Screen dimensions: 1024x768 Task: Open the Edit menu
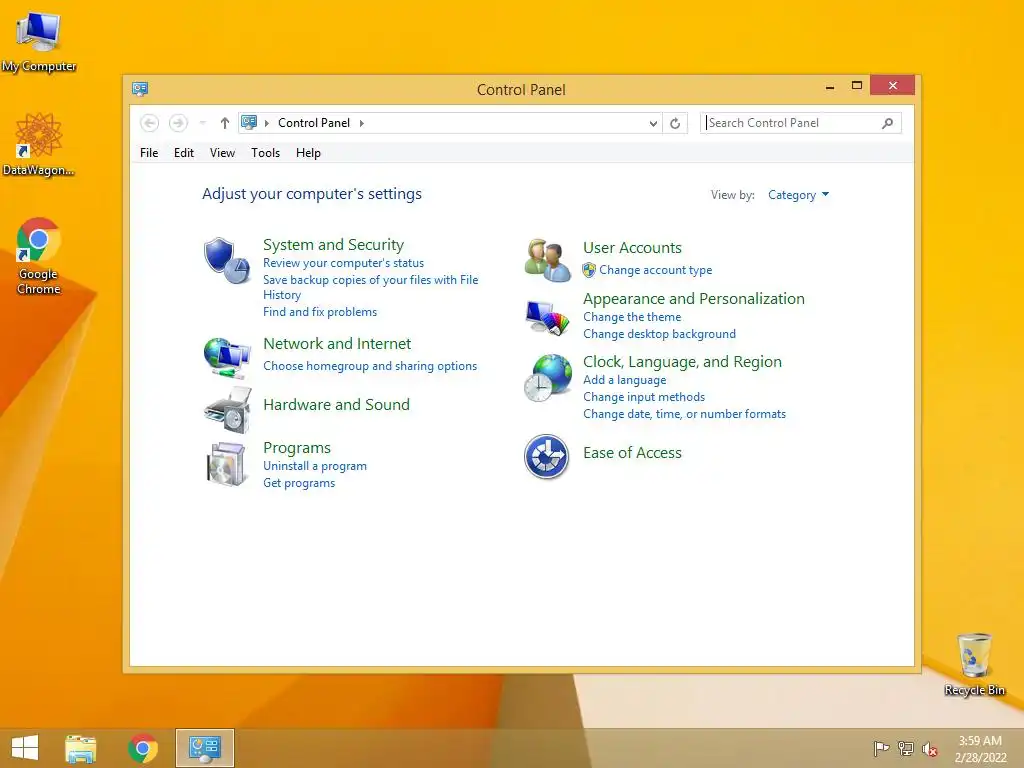[x=184, y=153]
